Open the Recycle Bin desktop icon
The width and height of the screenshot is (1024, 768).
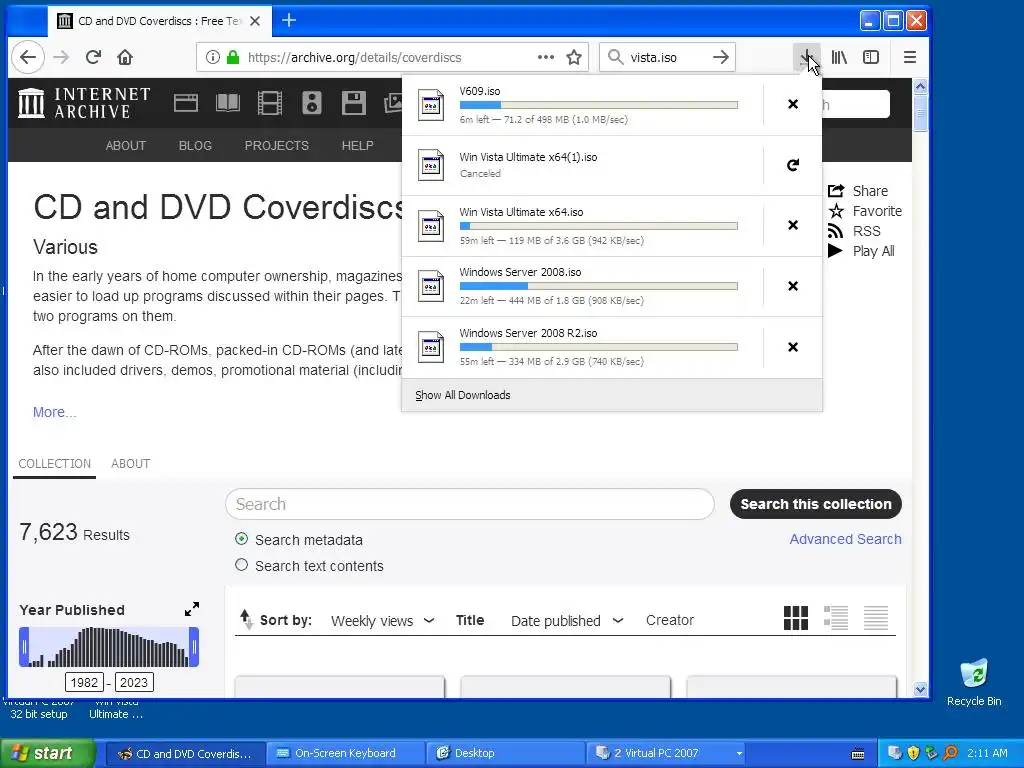click(974, 682)
